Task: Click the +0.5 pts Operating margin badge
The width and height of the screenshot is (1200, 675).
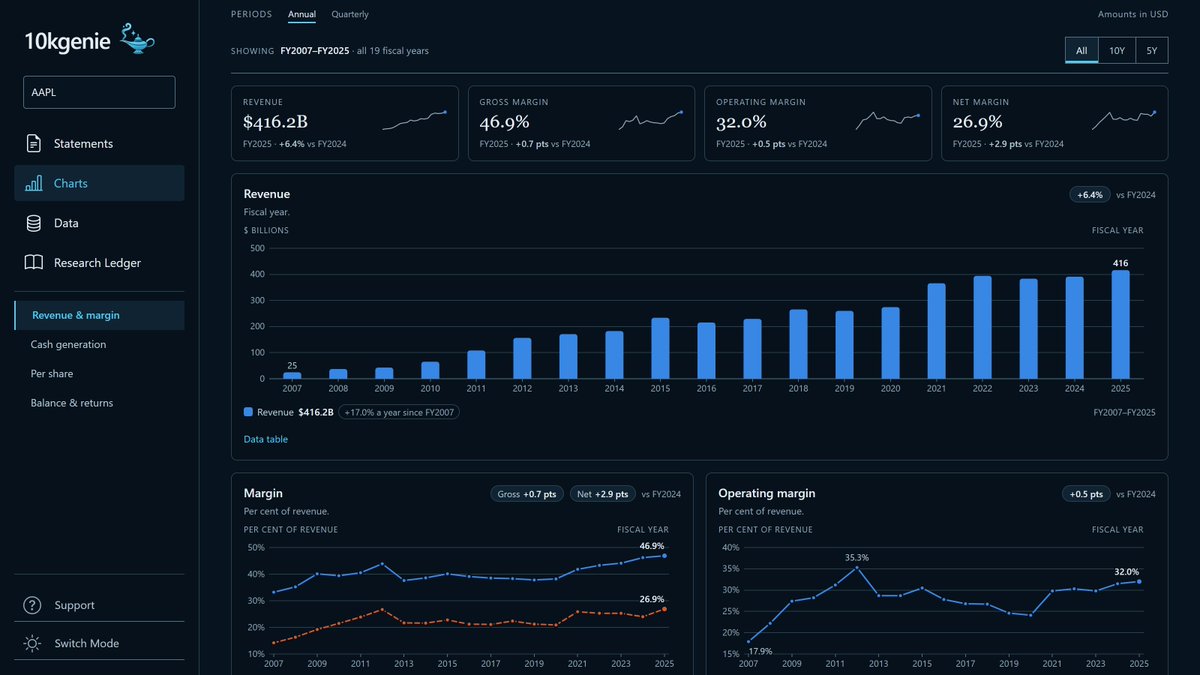Action: pyautogui.click(x=1086, y=494)
